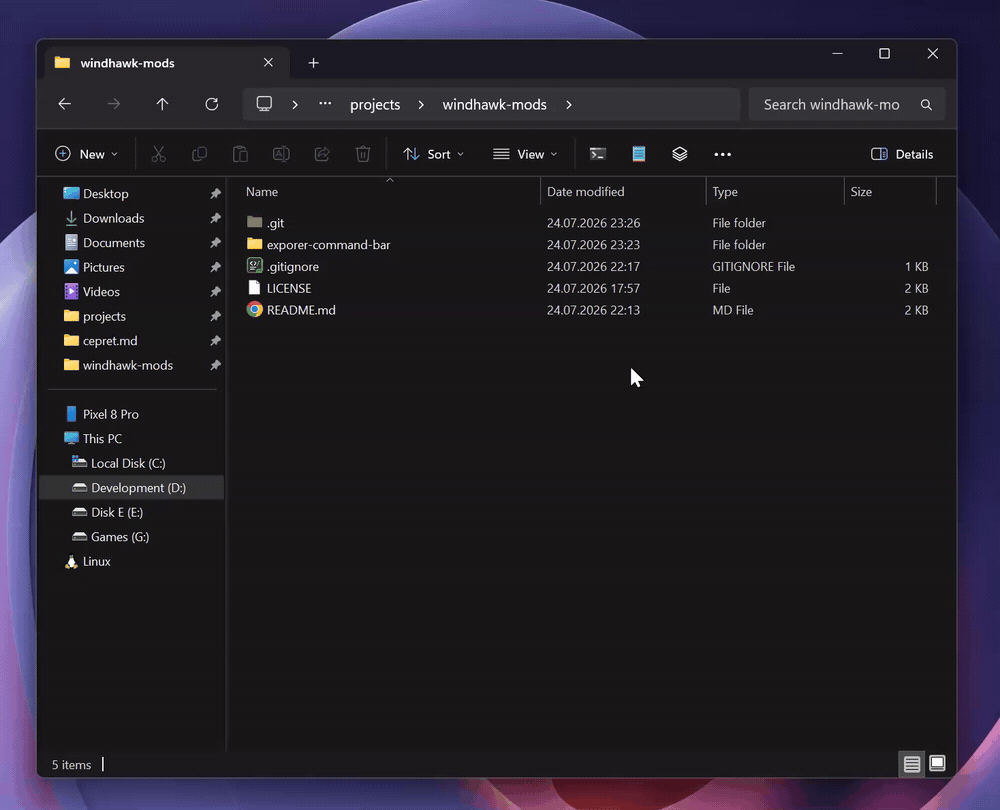Open Development (D:) drive in sidebar
The image size is (1000, 810).
(131, 487)
